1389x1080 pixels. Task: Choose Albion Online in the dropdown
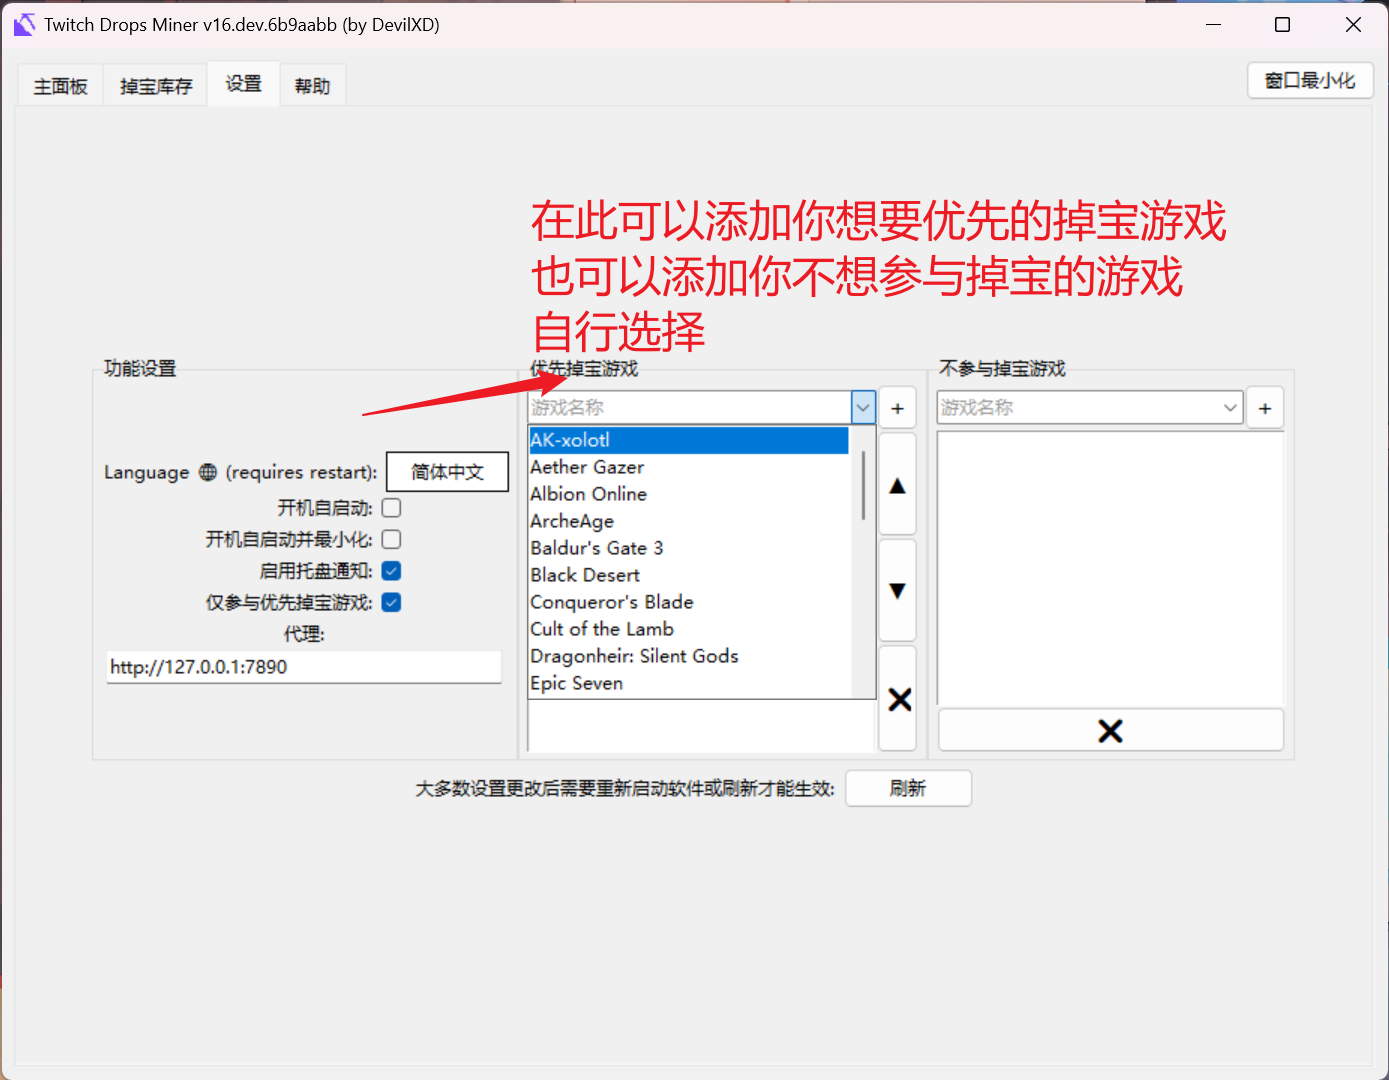coord(689,494)
